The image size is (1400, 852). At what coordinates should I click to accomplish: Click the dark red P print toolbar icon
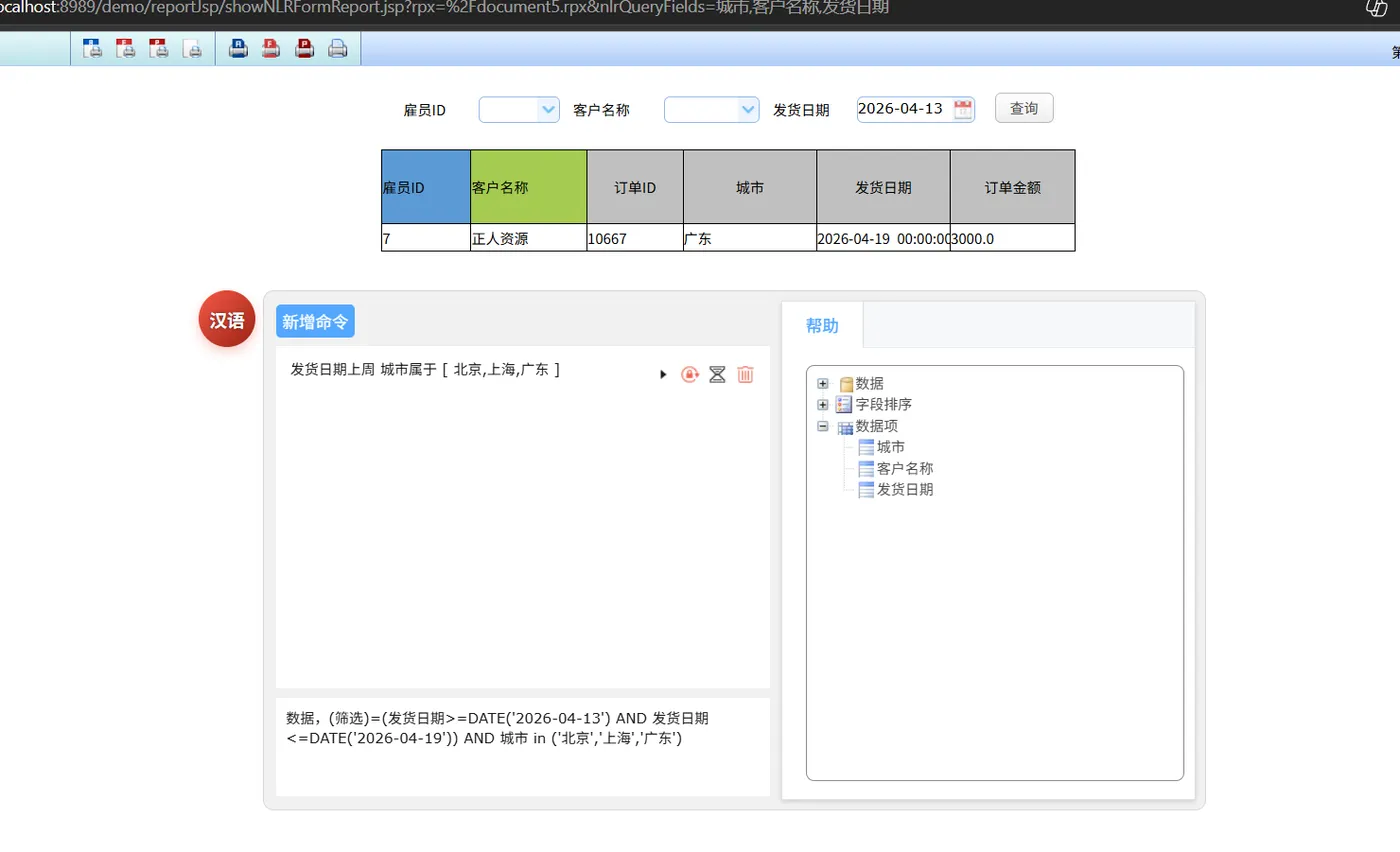[x=304, y=47]
